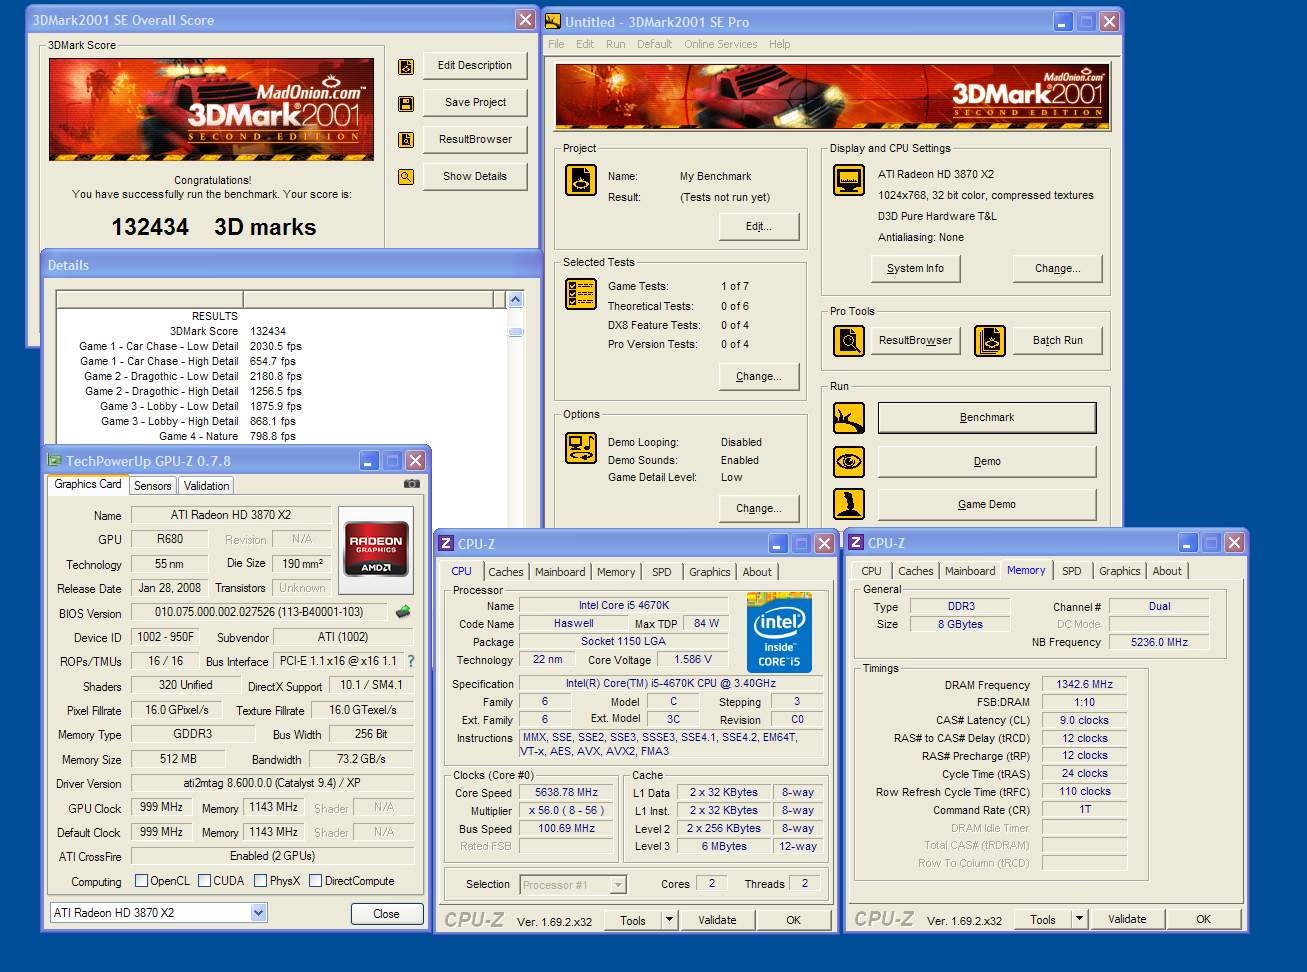
Task: Enable the PhysX checkbox
Action: tap(261, 881)
